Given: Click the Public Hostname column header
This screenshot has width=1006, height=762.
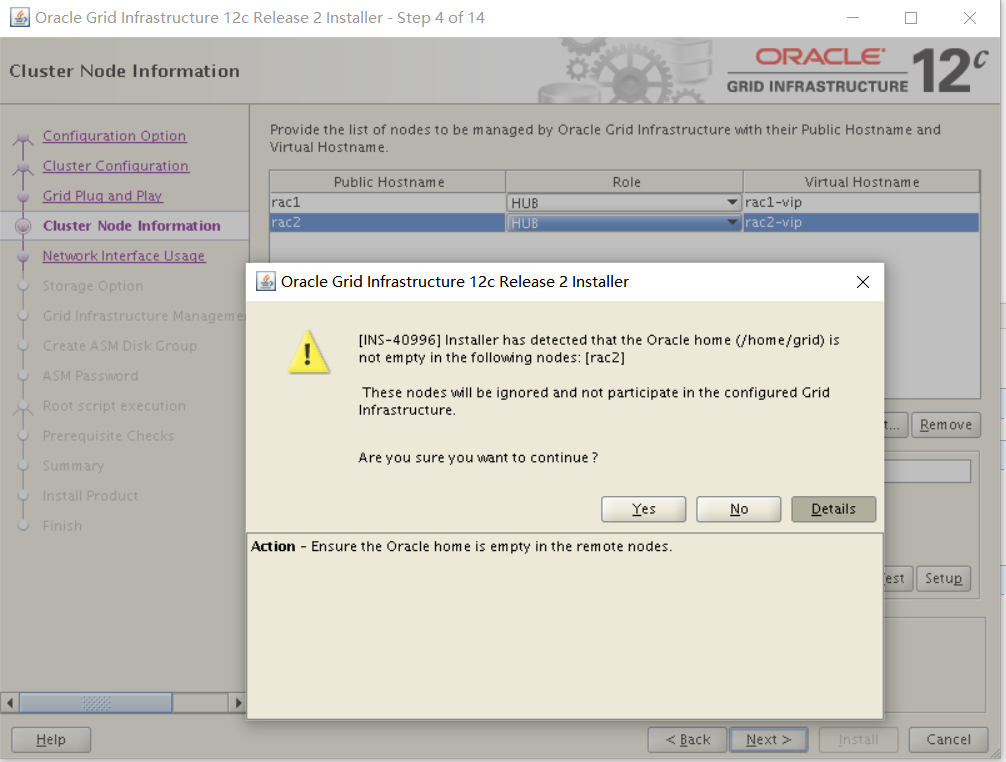Looking at the screenshot, I should (388, 182).
